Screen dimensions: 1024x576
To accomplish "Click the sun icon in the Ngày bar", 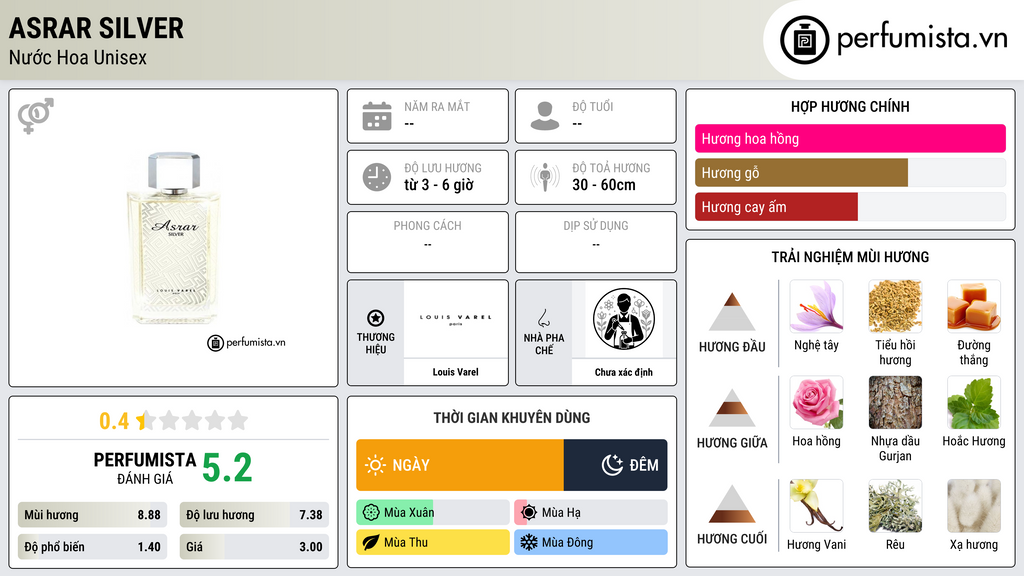I will tap(375, 465).
